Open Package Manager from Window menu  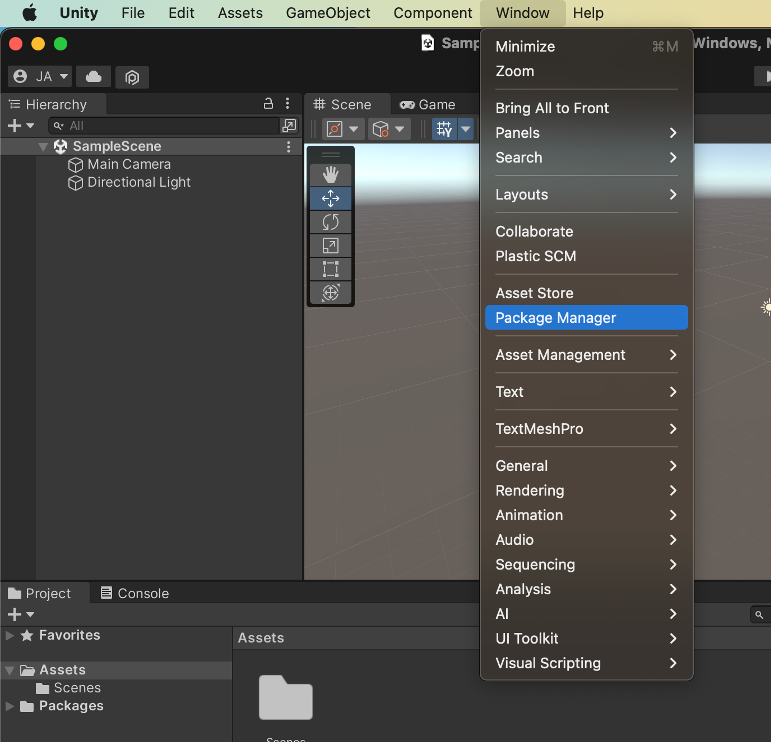click(586, 318)
